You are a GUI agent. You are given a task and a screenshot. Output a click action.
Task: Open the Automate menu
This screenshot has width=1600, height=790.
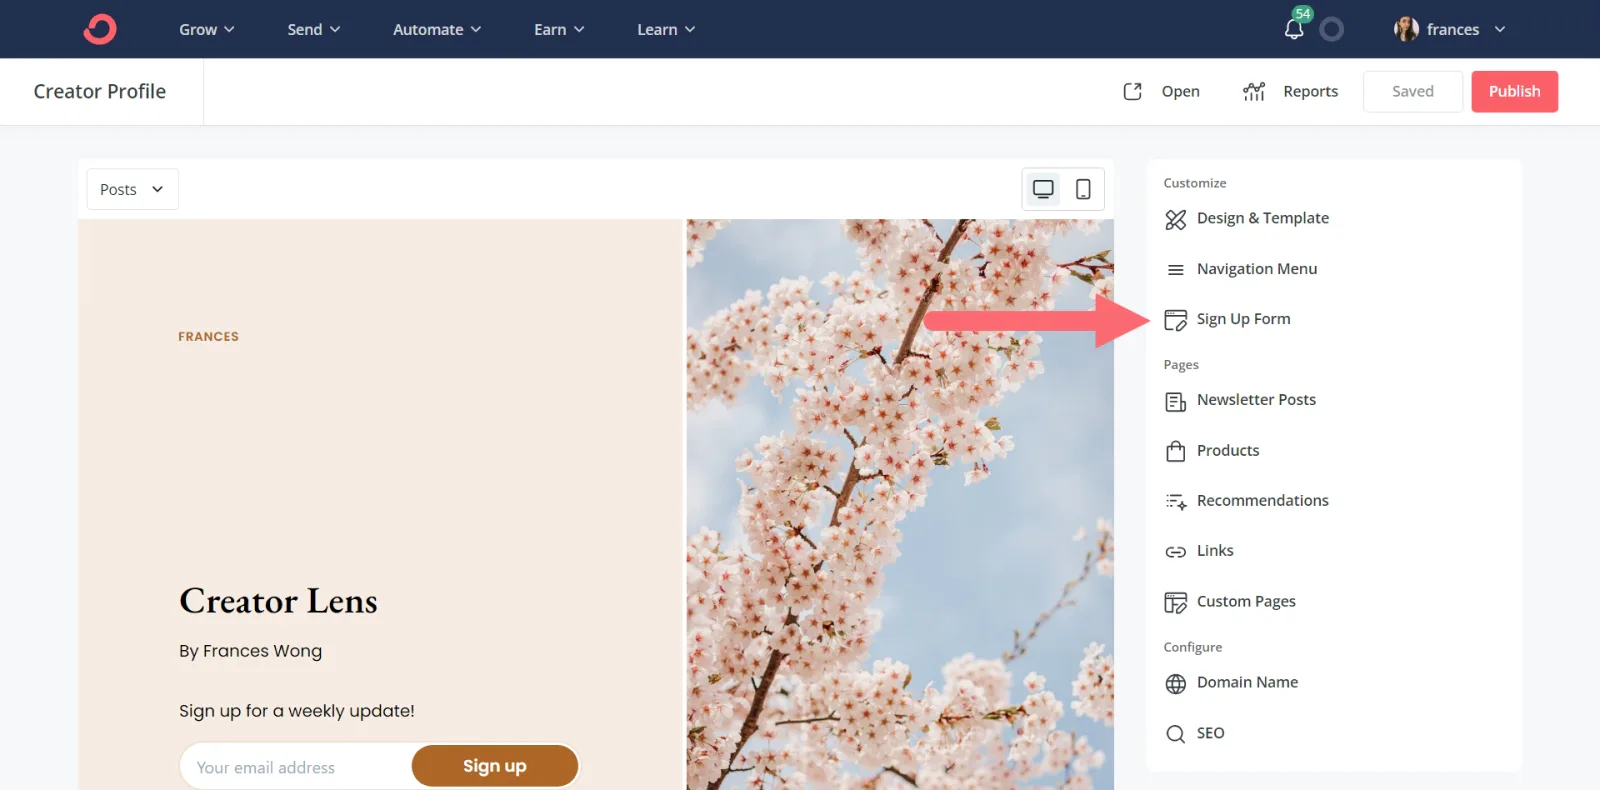(x=436, y=29)
